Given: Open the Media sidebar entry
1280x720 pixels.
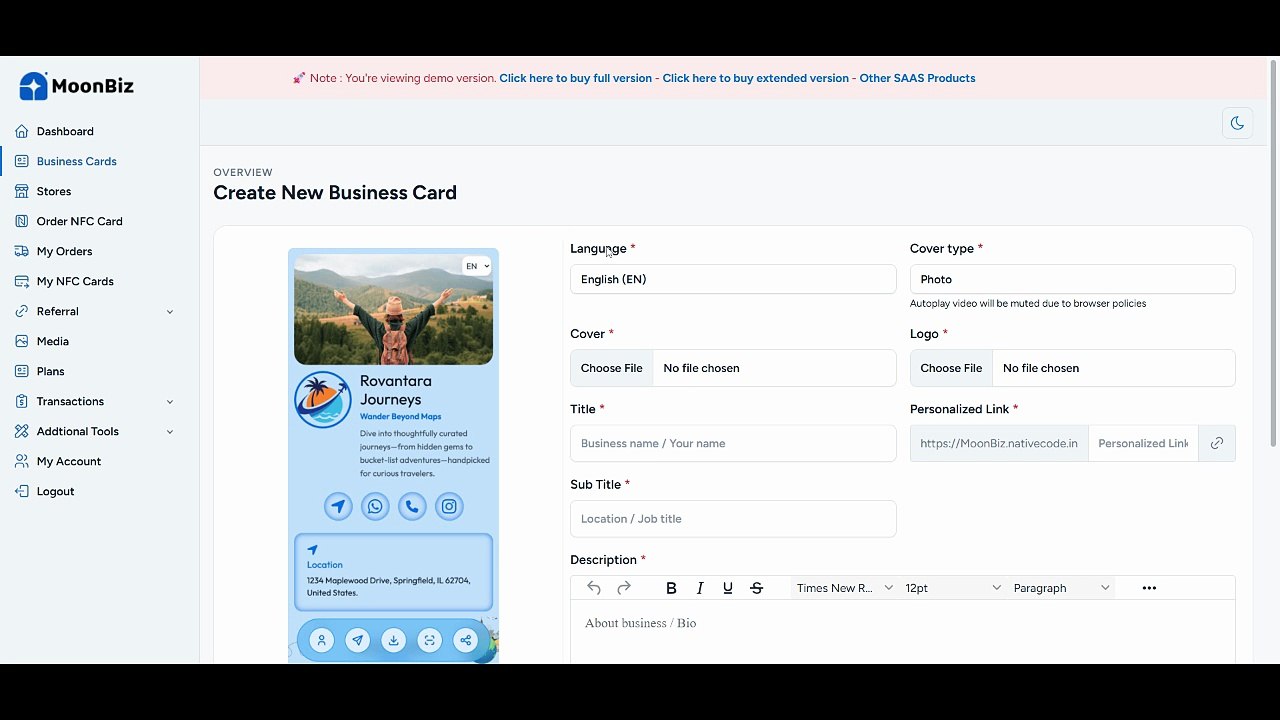Looking at the screenshot, I should [x=53, y=341].
